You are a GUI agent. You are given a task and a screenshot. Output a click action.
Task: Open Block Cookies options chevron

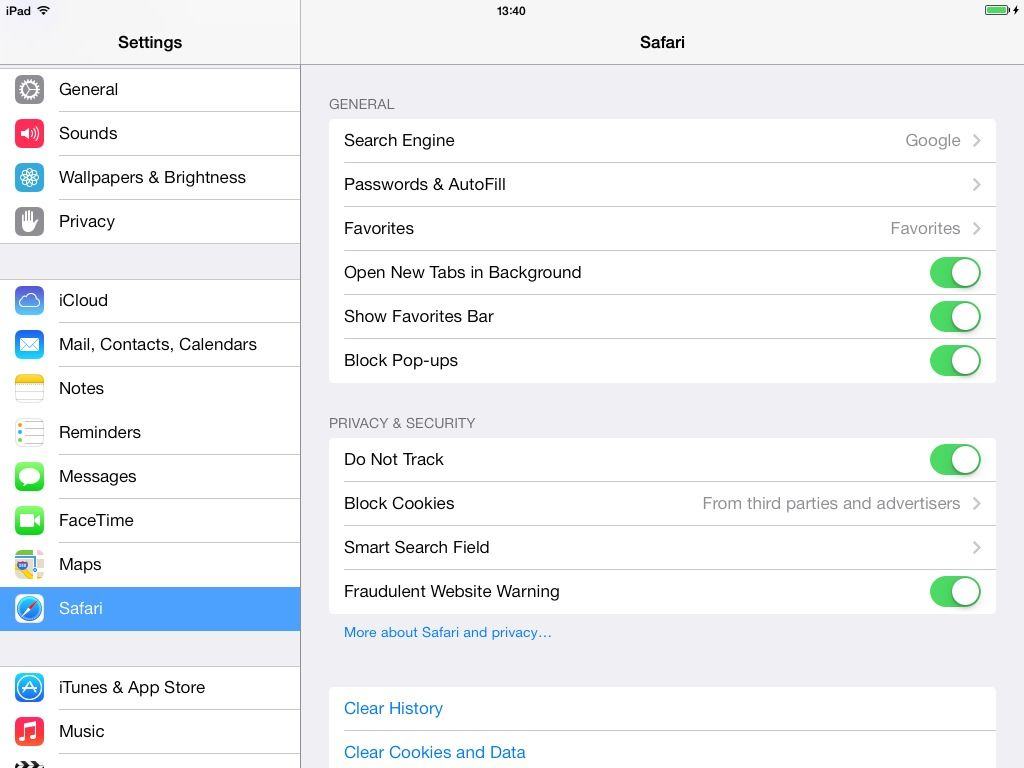(x=976, y=503)
